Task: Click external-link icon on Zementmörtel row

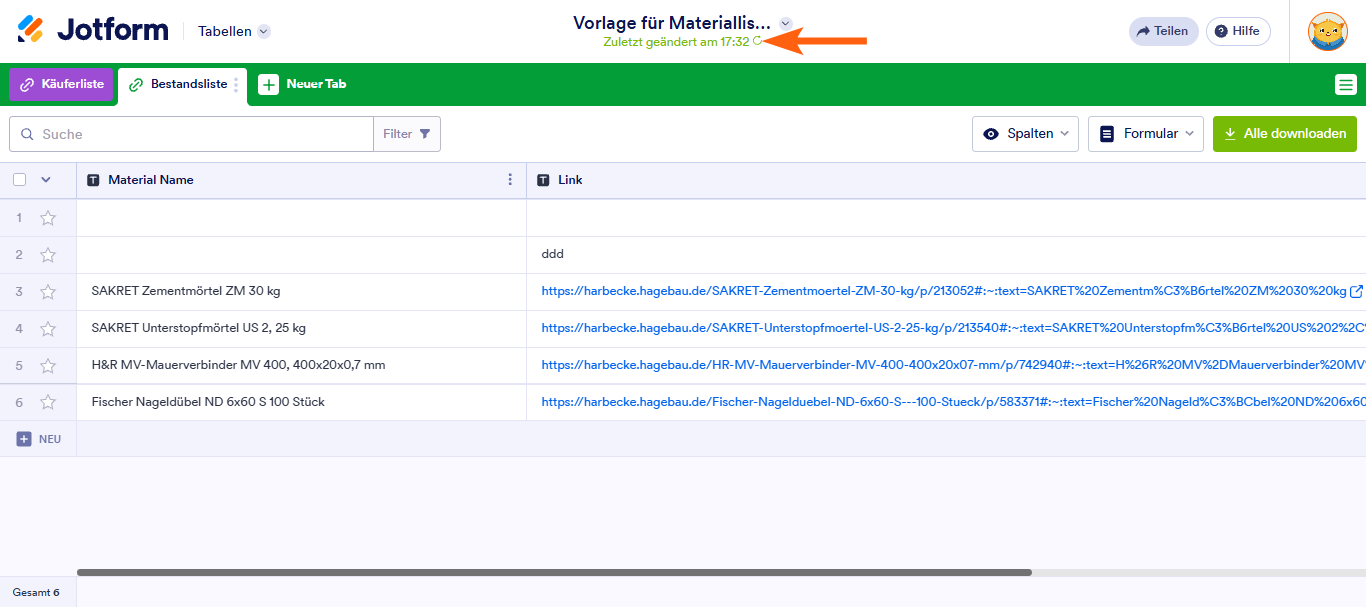Action: (x=1356, y=291)
